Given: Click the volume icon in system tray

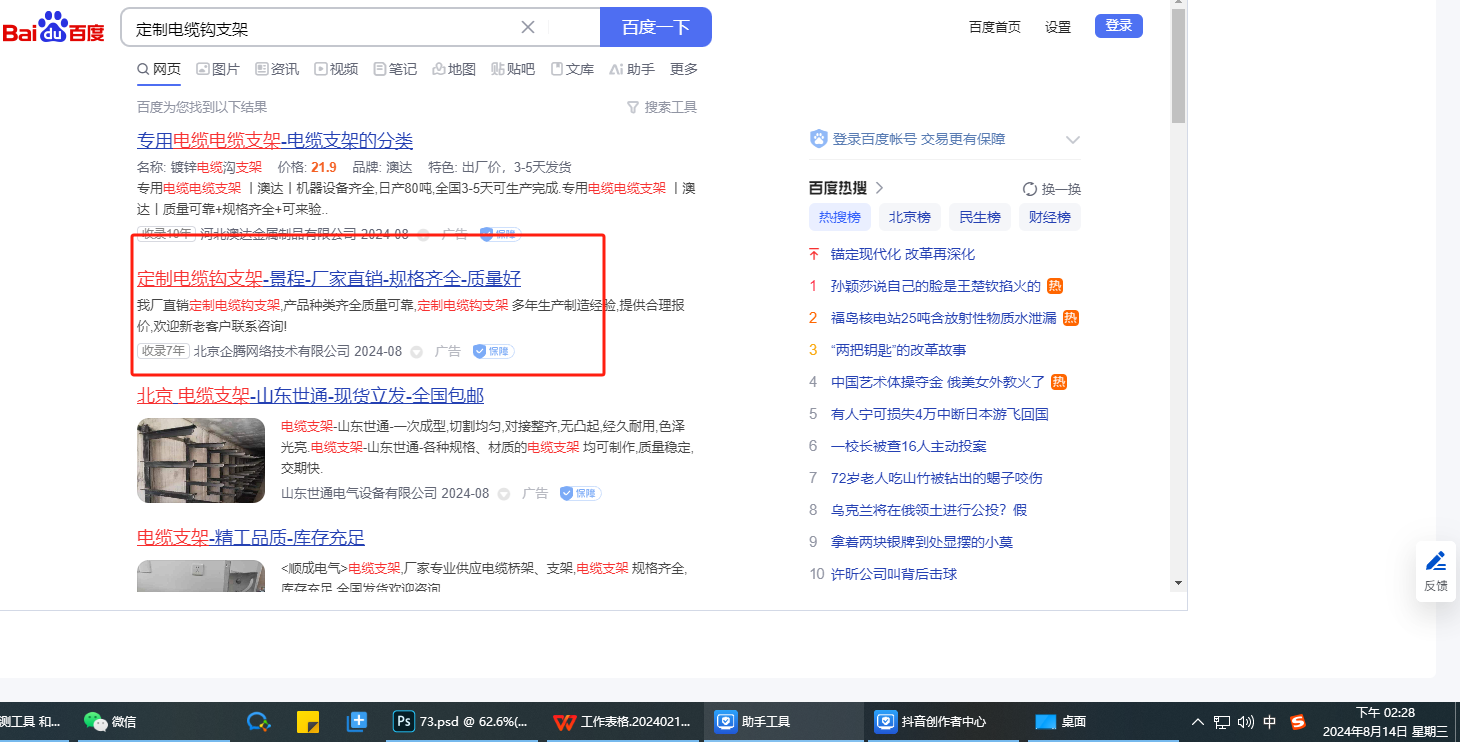Looking at the screenshot, I should click(1245, 721).
